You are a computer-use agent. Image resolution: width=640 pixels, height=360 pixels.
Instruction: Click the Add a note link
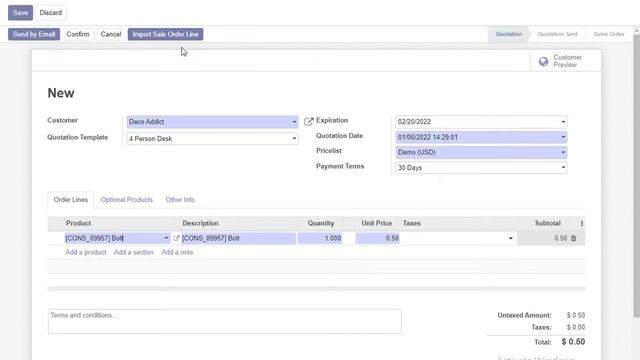pos(177,252)
